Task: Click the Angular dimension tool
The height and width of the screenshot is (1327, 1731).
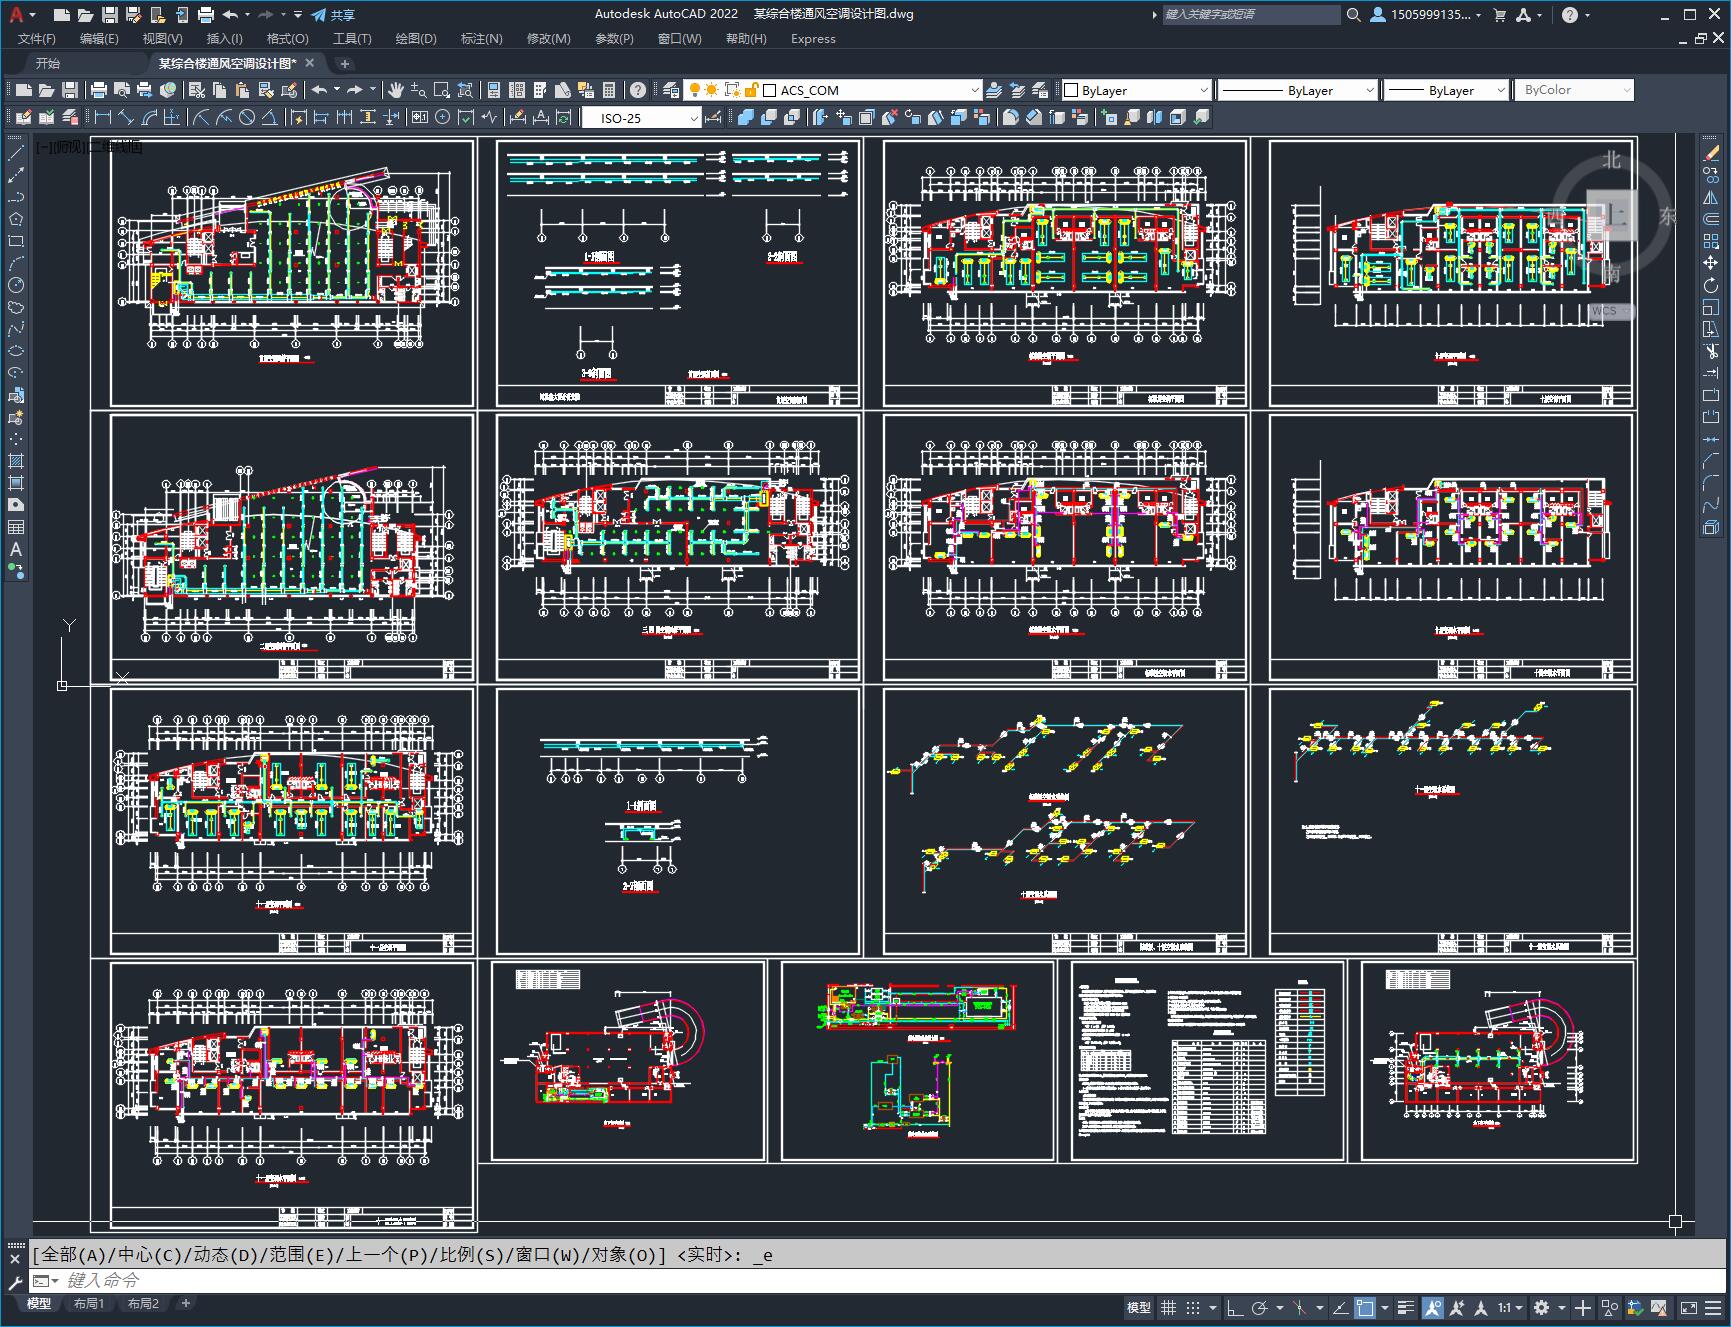Action: [270, 117]
